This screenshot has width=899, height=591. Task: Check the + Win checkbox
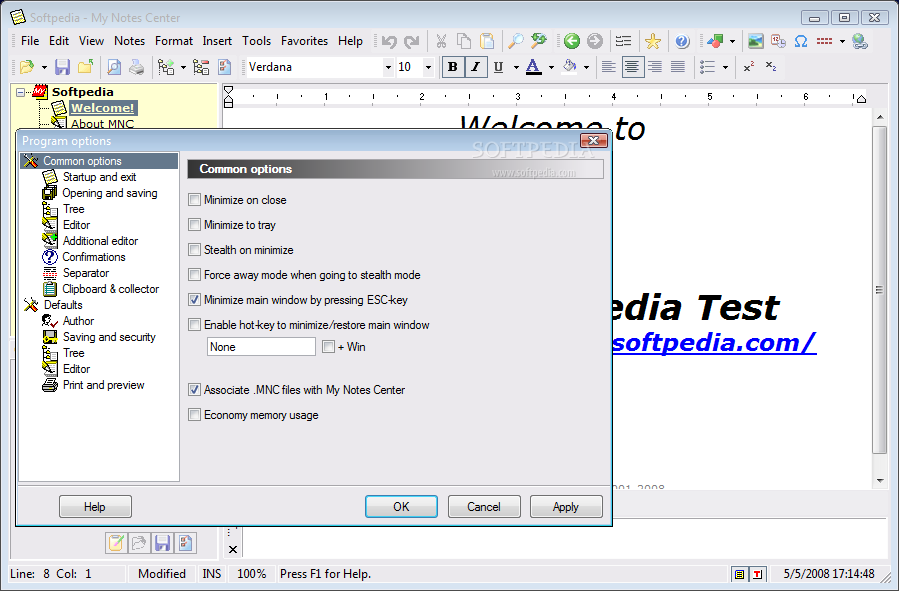(x=328, y=347)
